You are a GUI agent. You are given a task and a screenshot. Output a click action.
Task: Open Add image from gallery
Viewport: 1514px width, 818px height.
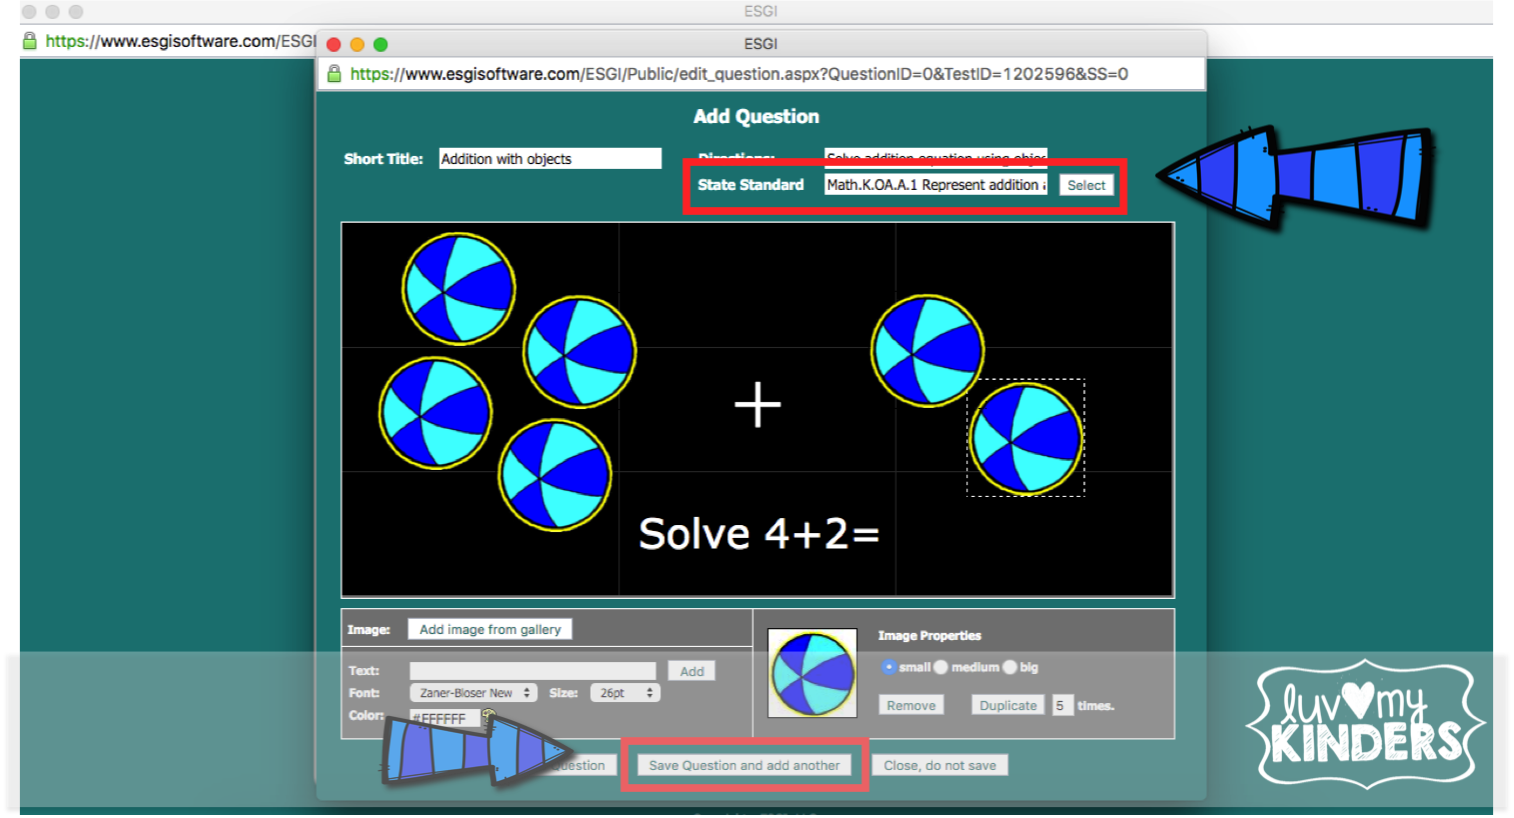click(x=489, y=628)
